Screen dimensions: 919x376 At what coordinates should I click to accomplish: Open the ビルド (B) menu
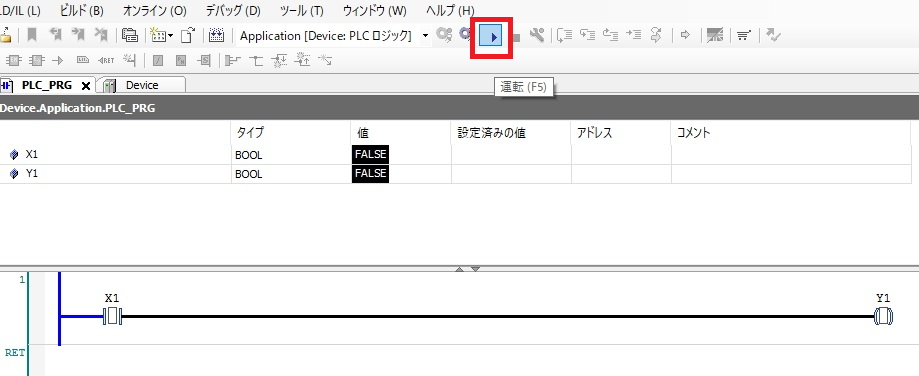(82, 11)
